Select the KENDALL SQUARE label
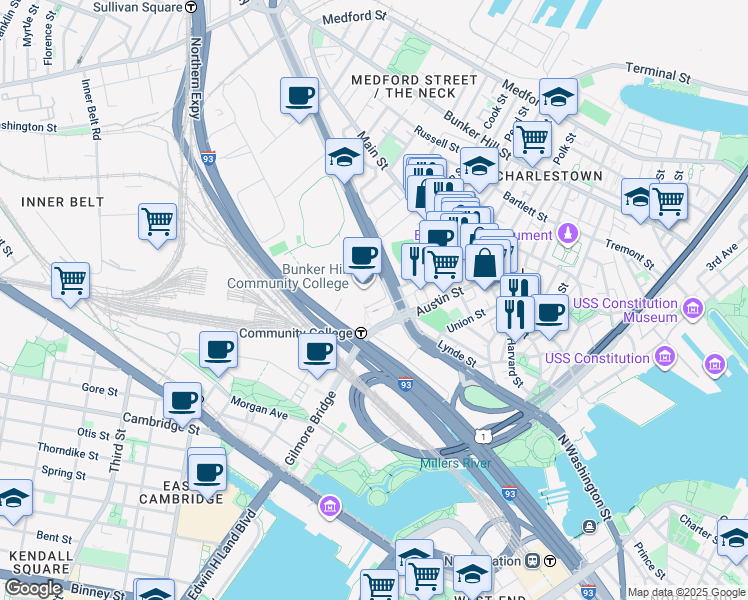The width and height of the screenshot is (748, 600). point(42,562)
